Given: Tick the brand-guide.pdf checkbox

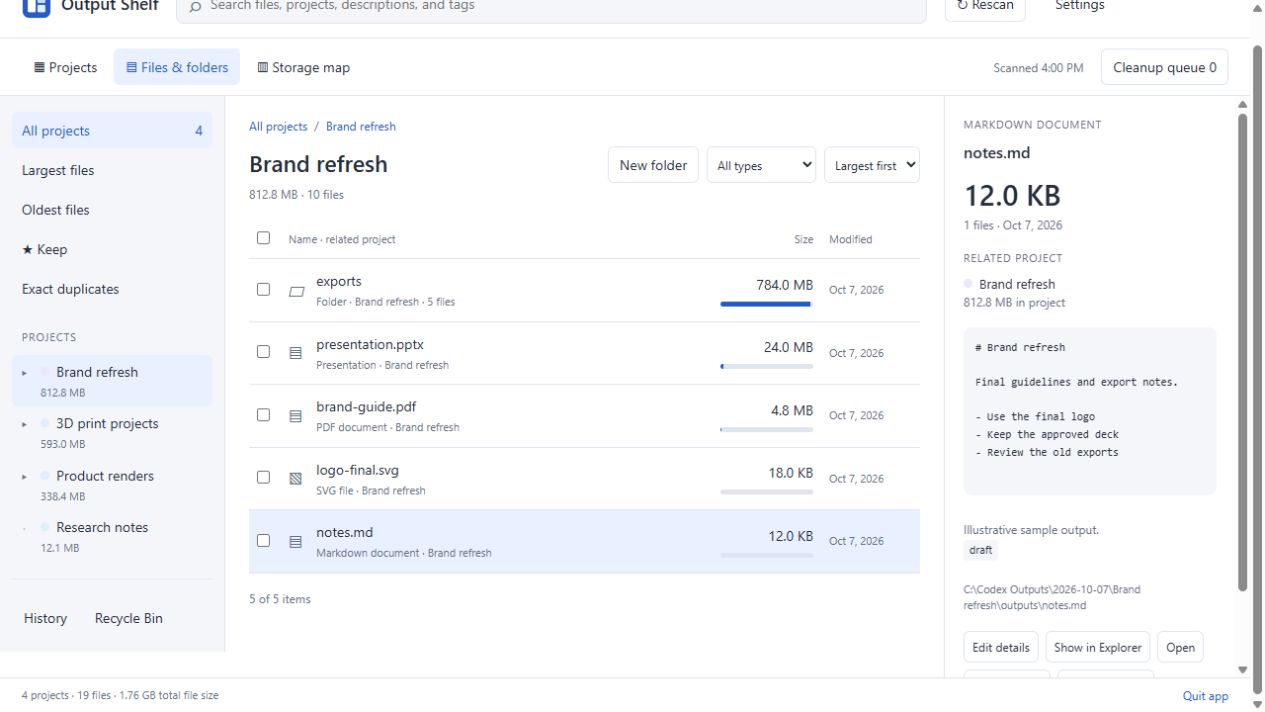Looking at the screenshot, I should tap(263, 415).
